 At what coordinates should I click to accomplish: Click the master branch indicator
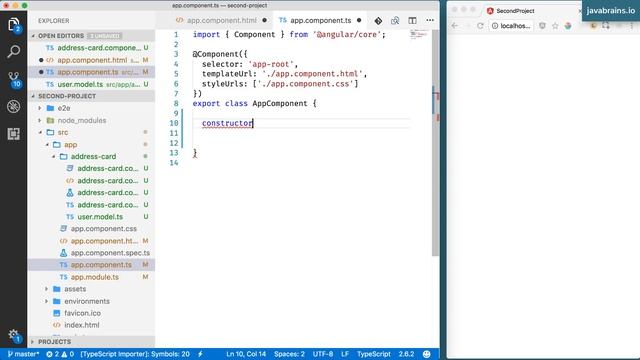(x=23, y=354)
